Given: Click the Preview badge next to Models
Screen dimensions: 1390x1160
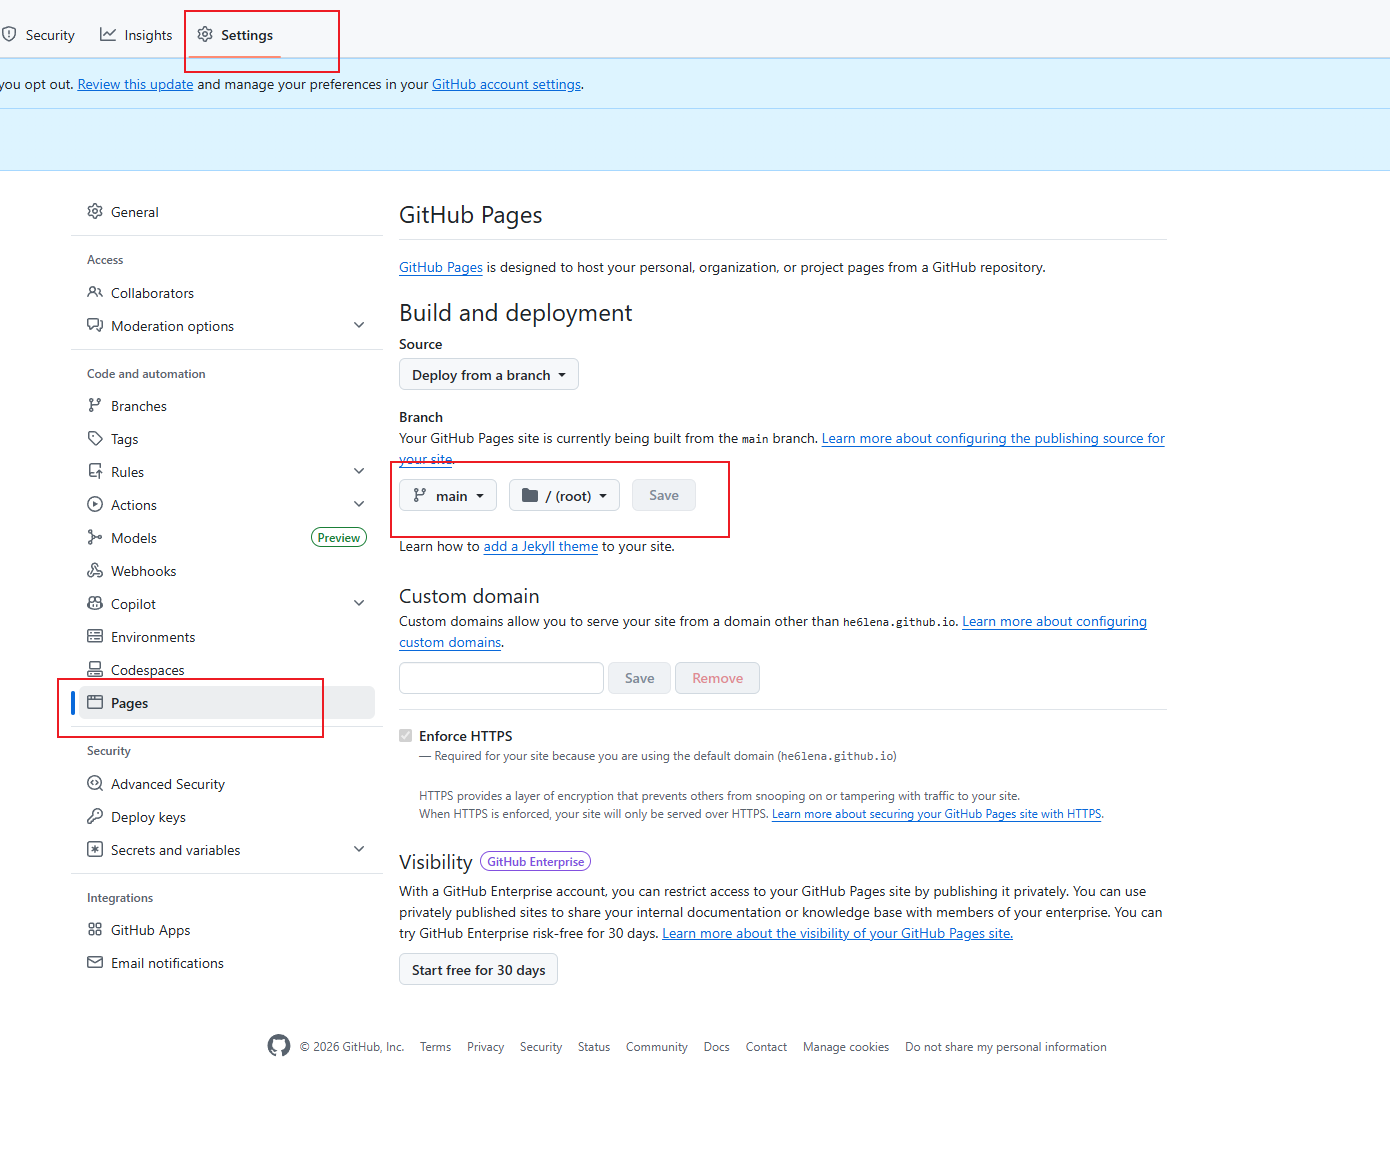Looking at the screenshot, I should [x=339, y=538].
